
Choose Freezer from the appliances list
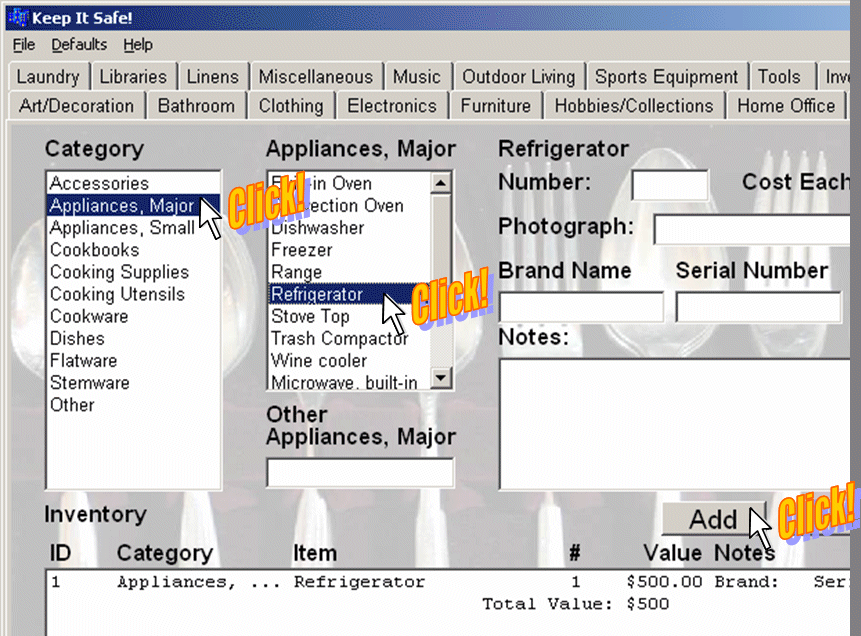tap(349, 250)
